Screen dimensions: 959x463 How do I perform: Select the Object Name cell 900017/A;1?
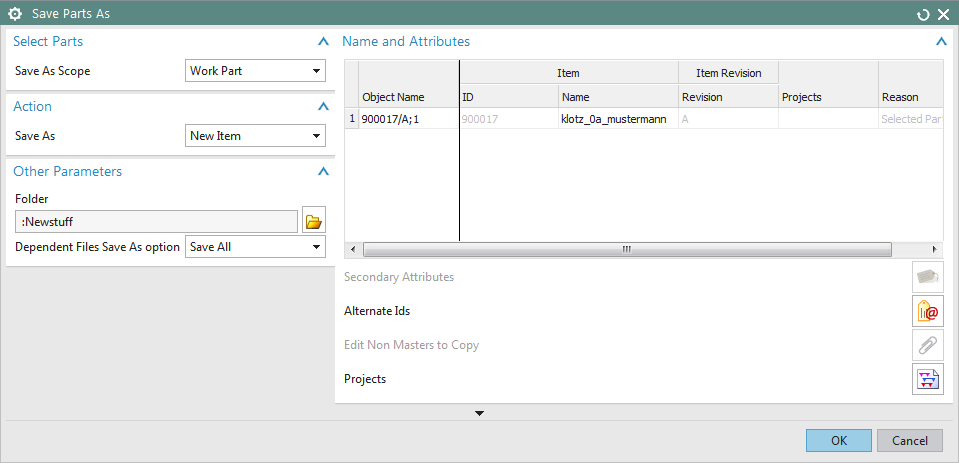click(x=409, y=119)
